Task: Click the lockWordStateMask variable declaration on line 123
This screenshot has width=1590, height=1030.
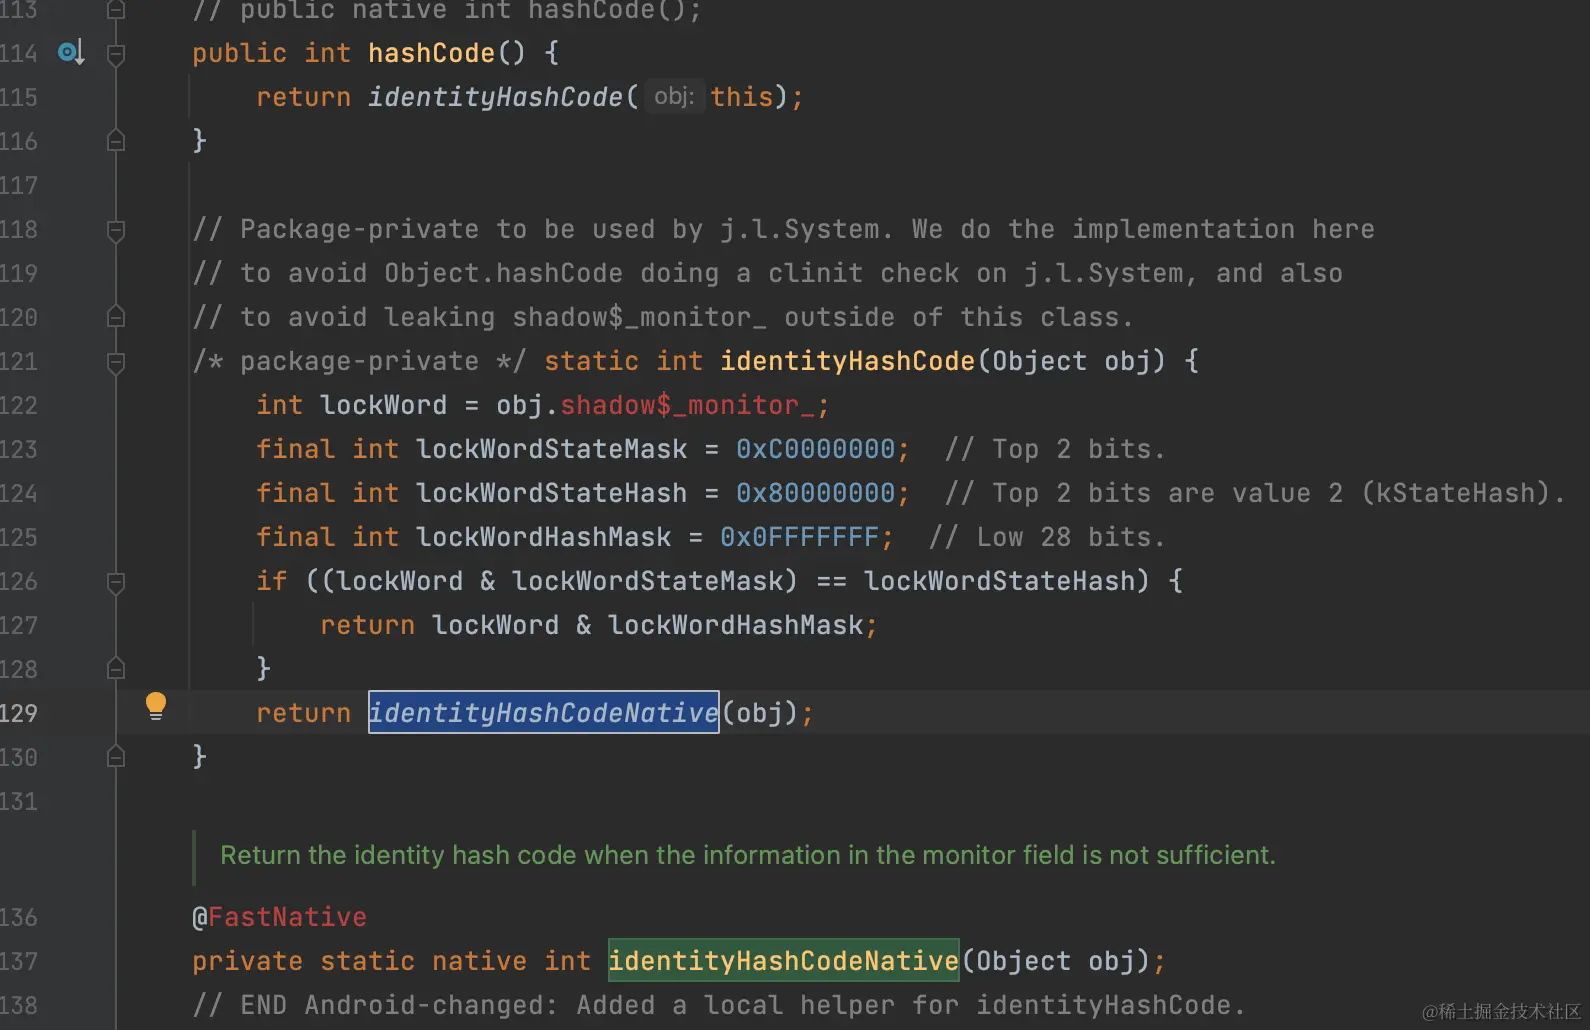Action: (552, 449)
